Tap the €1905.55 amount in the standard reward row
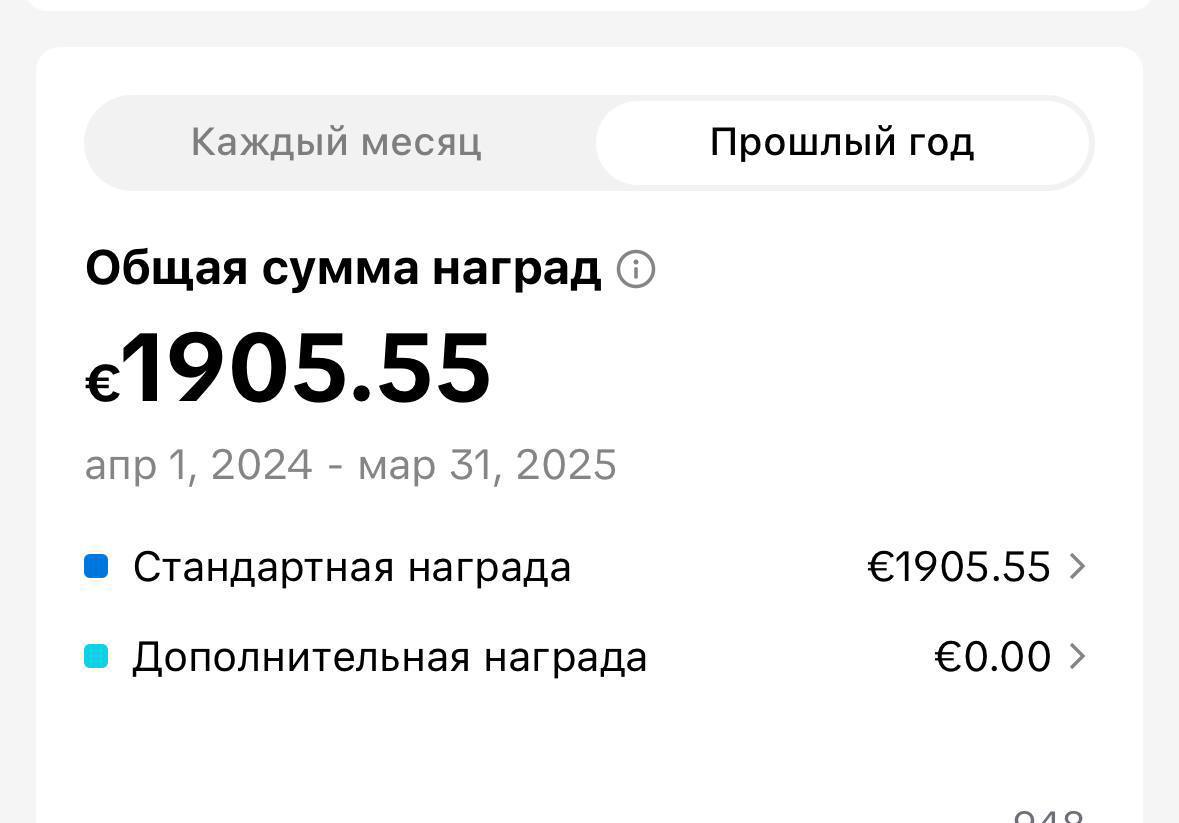 tap(958, 567)
